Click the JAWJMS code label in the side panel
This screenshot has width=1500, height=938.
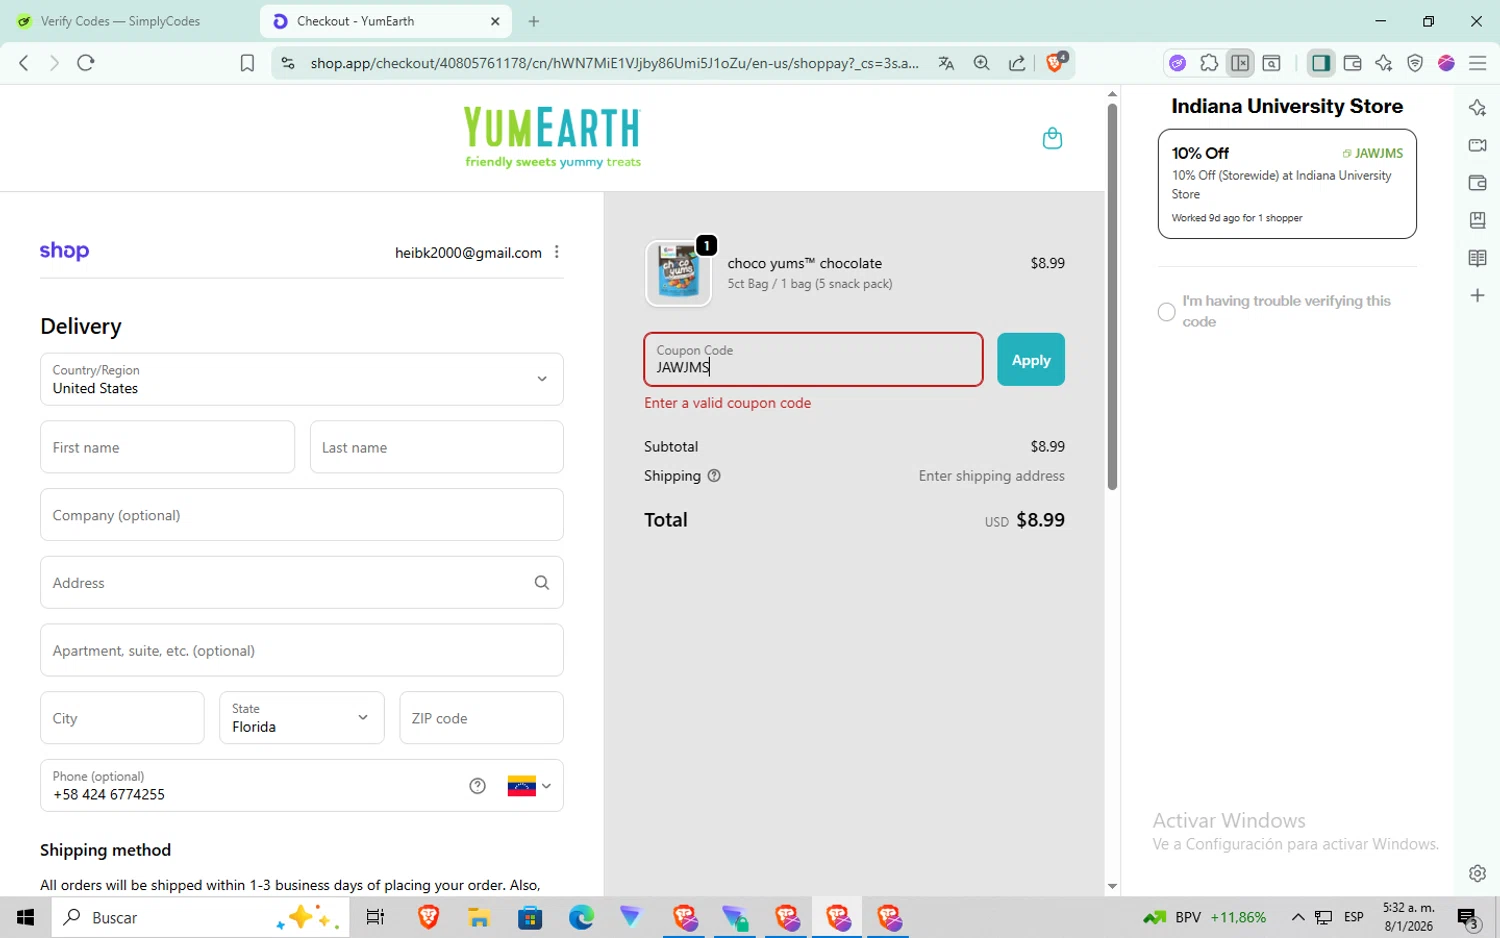pos(1373,154)
